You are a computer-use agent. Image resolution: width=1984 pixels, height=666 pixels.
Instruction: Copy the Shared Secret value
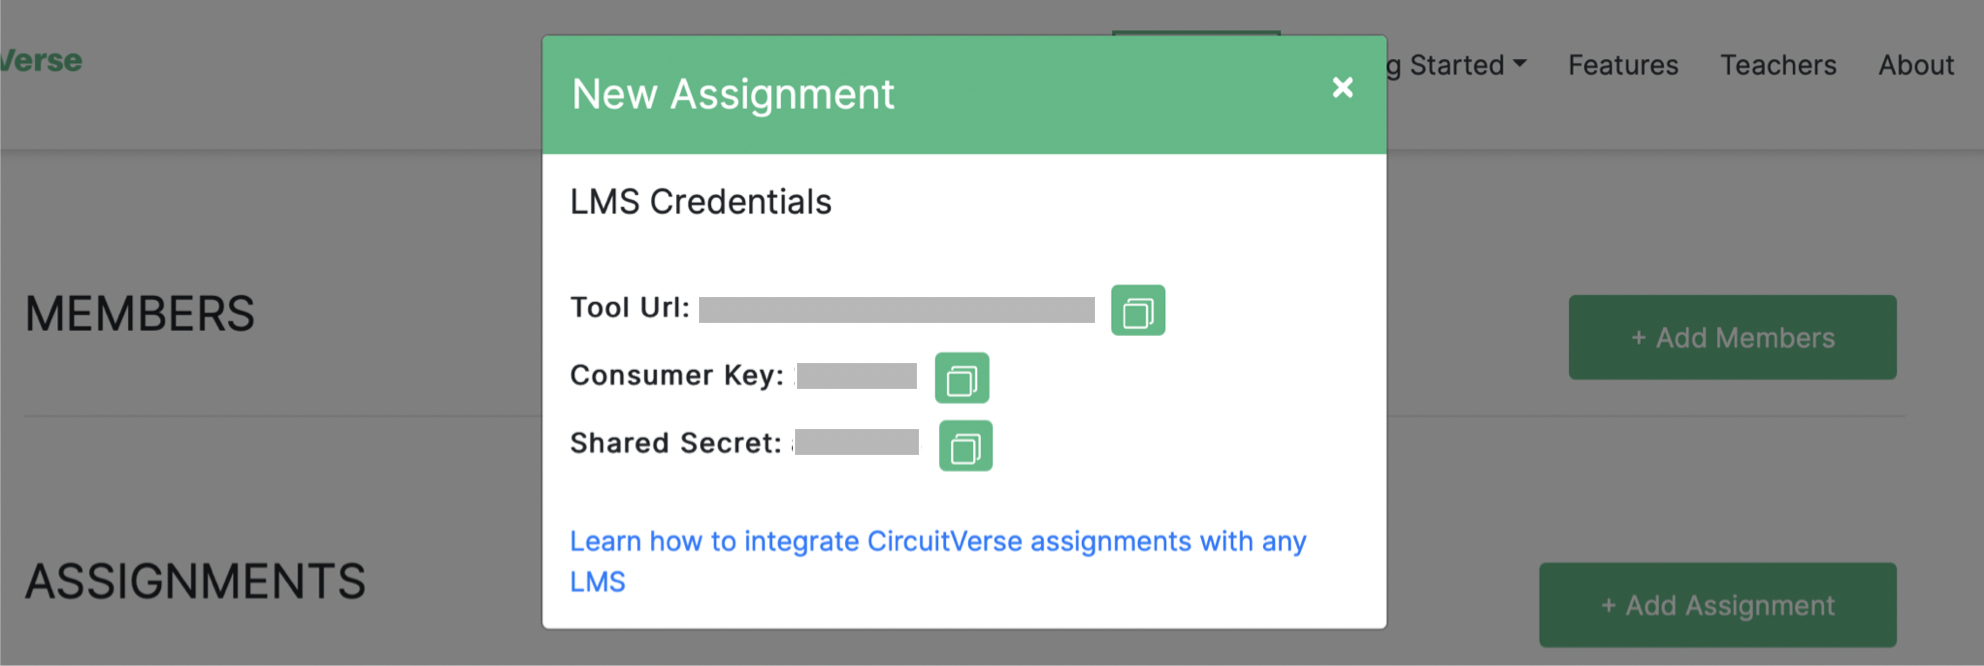(x=966, y=446)
